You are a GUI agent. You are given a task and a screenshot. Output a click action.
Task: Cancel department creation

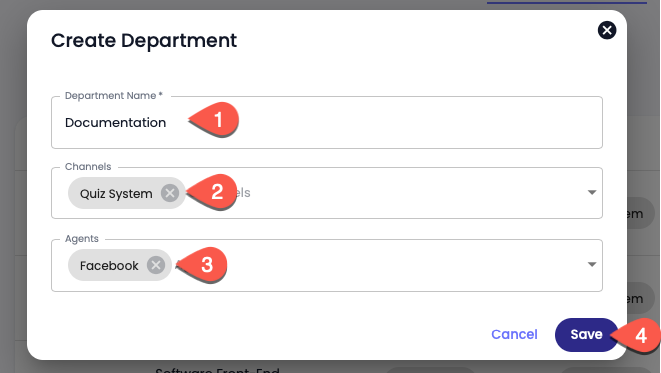(x=514, y=335)
